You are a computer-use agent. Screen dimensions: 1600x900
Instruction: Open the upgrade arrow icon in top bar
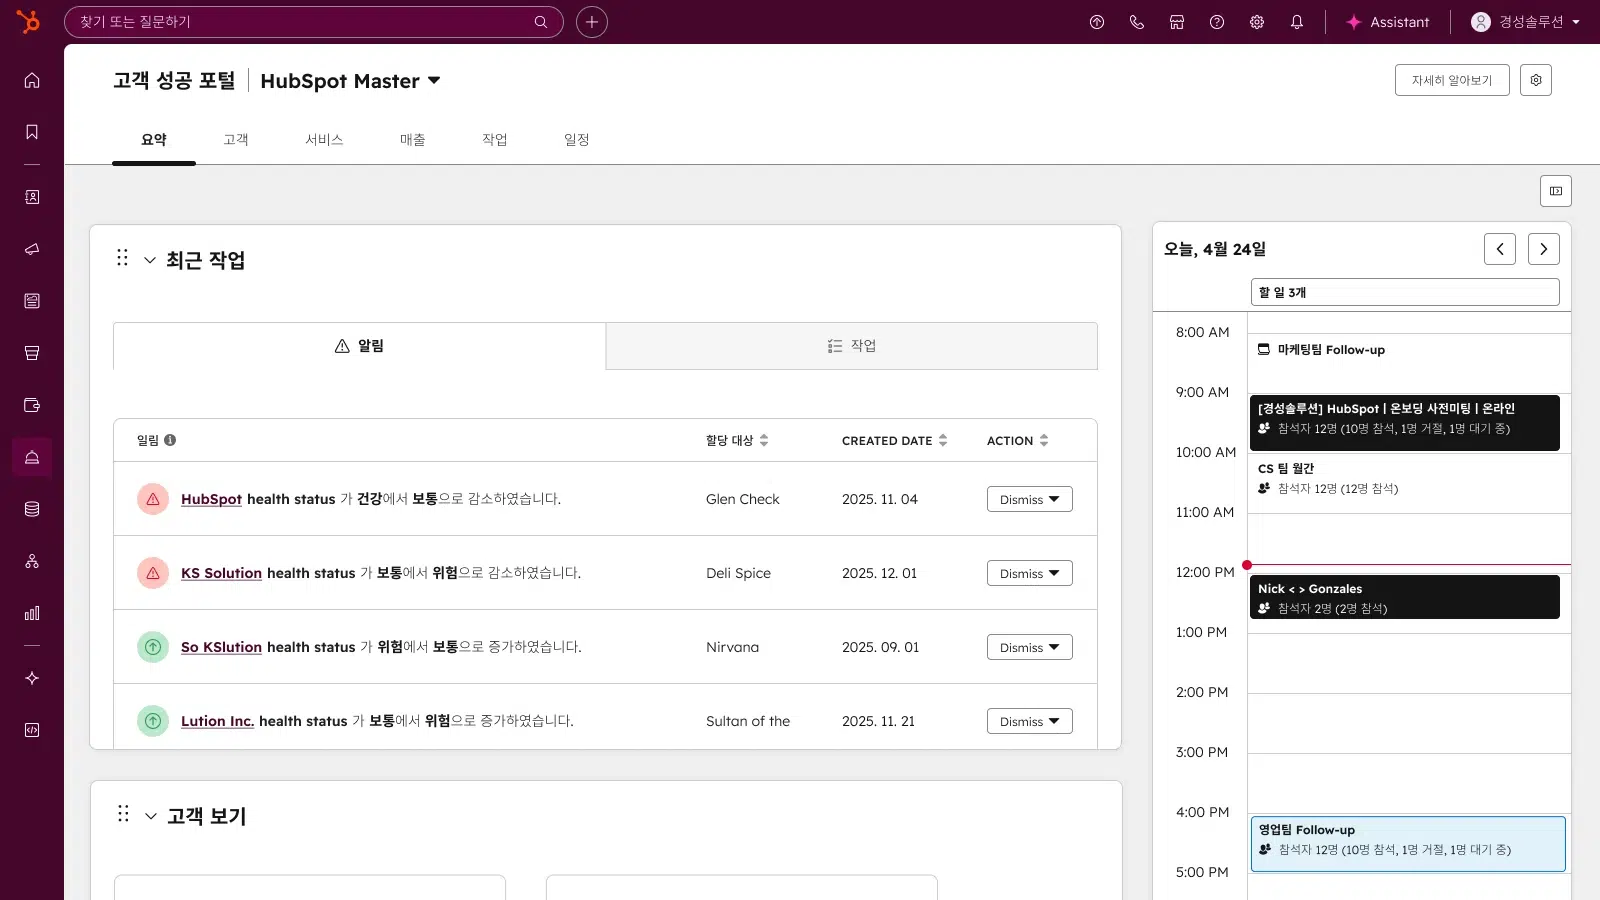coord(1097,22)
